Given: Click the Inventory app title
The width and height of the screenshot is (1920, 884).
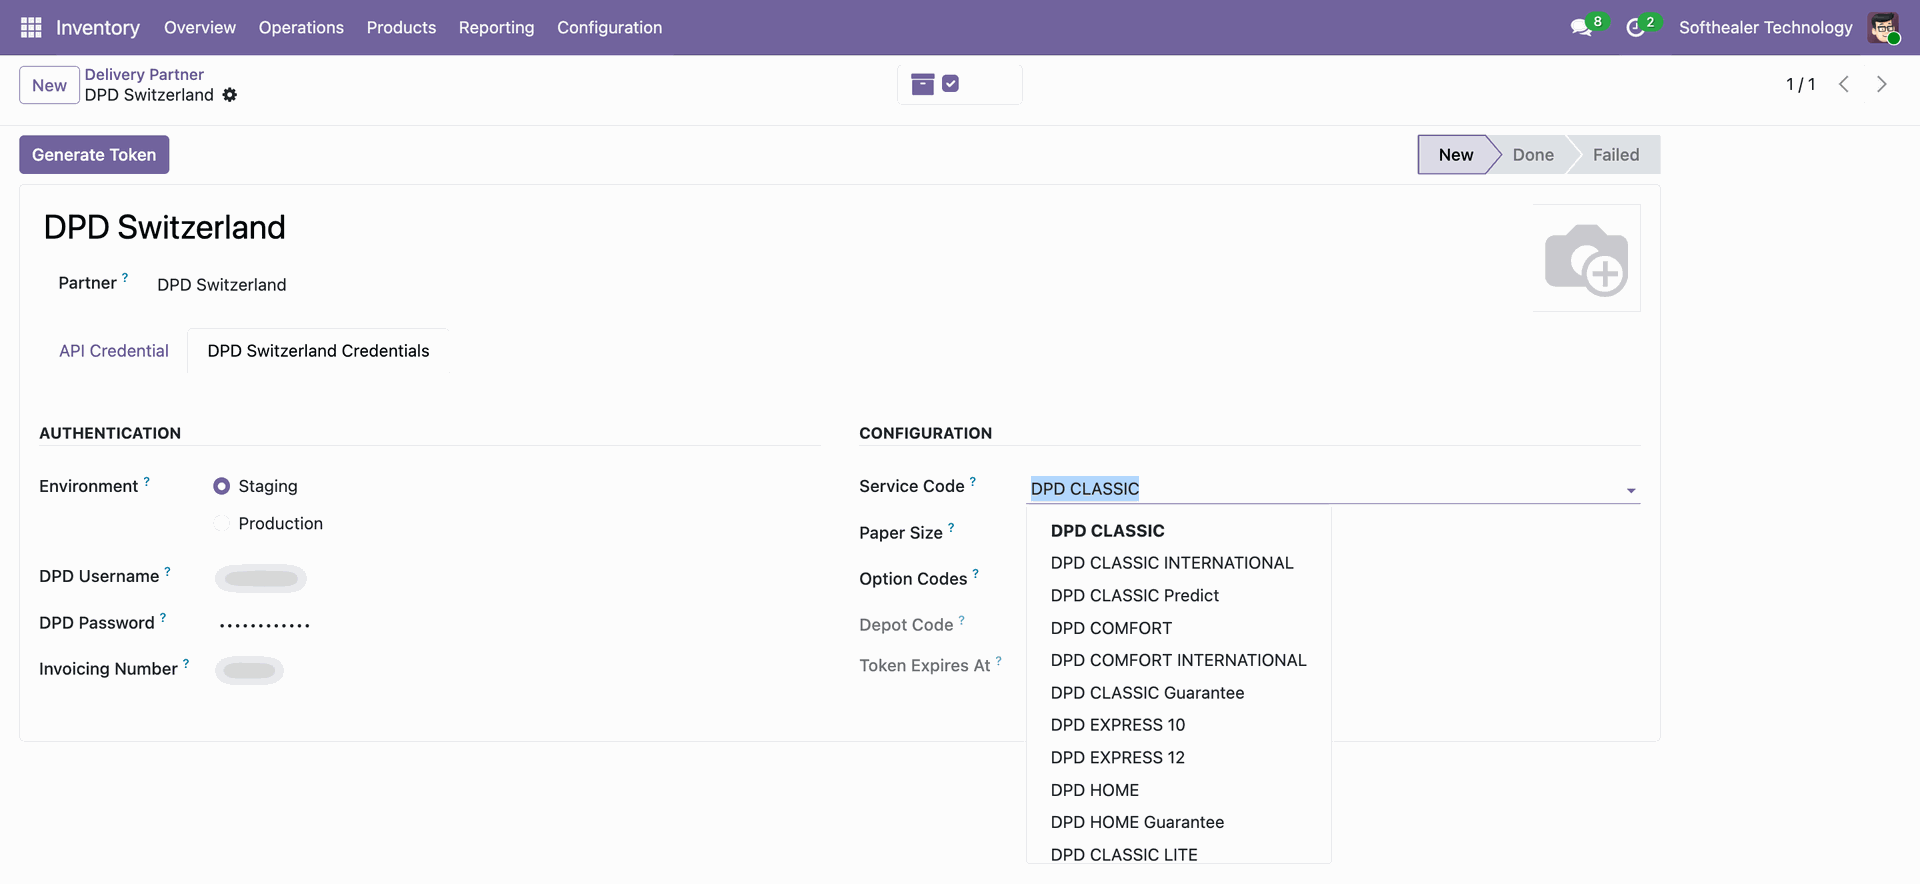Looking at the screenshot, I should [x=98, y=27].
